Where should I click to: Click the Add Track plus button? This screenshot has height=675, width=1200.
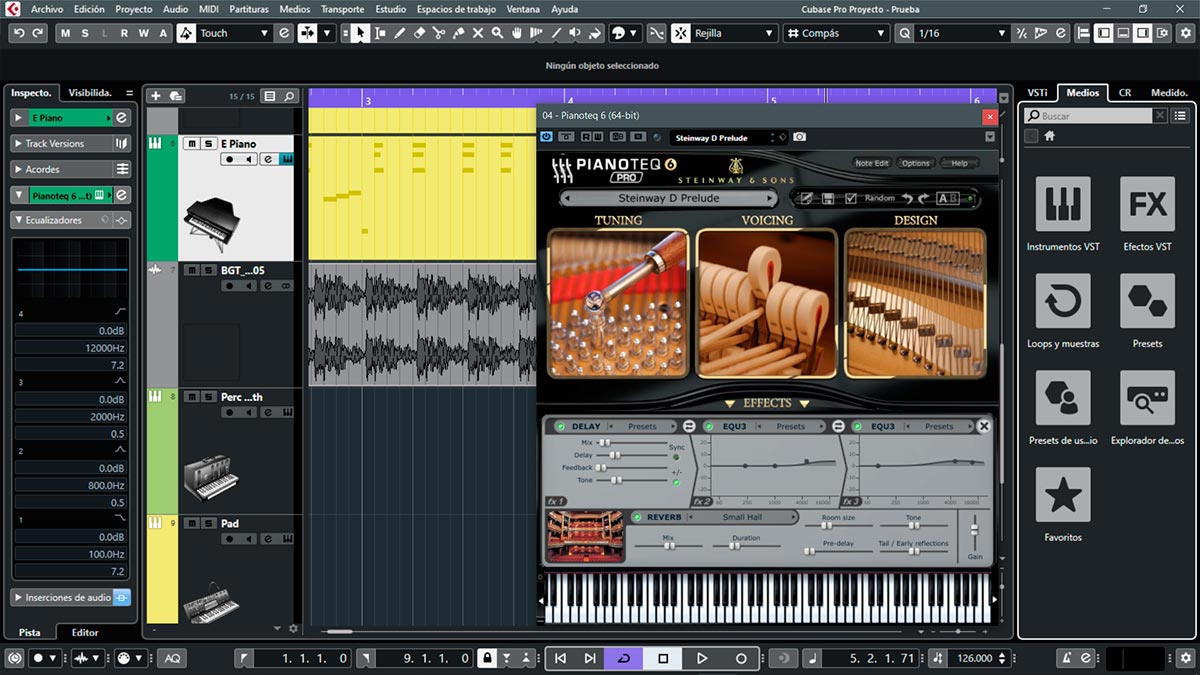tap(155, 96)
